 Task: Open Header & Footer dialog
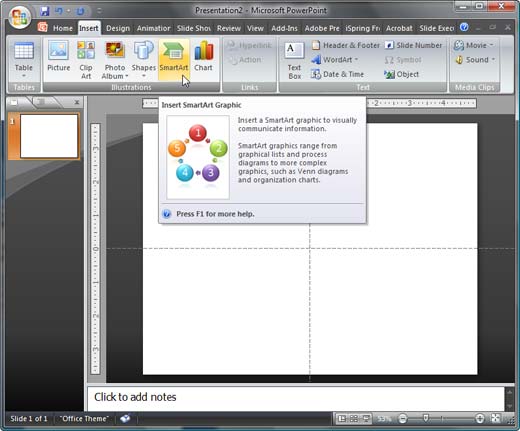point(346,45)
